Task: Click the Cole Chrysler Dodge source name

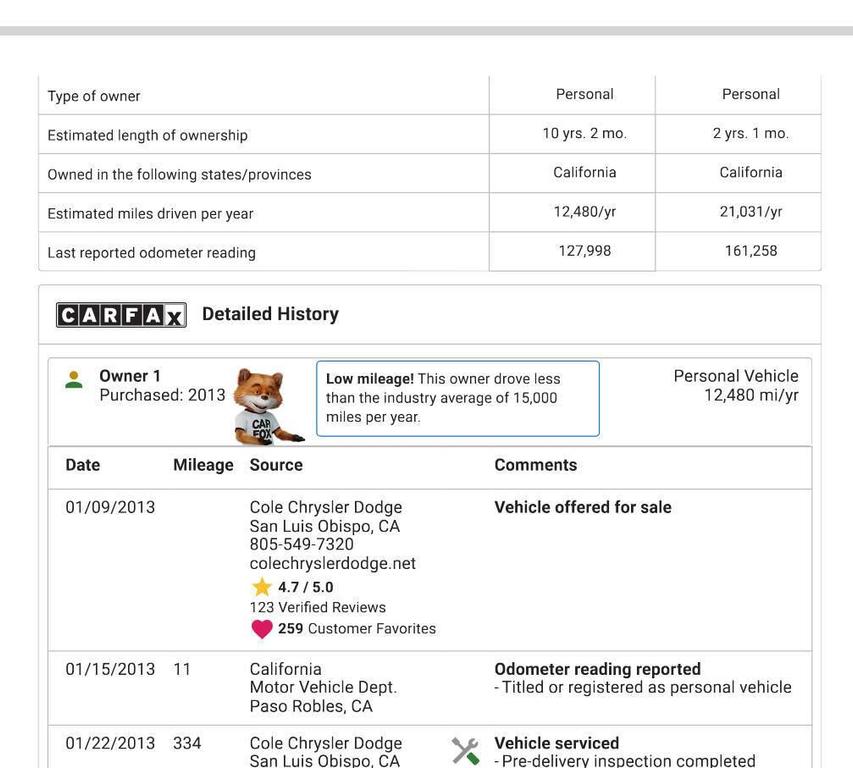Action: [x=325, y=507]
